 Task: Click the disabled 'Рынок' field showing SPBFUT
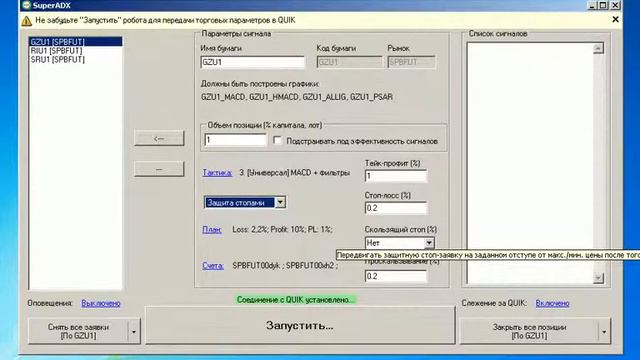point(411,62)
